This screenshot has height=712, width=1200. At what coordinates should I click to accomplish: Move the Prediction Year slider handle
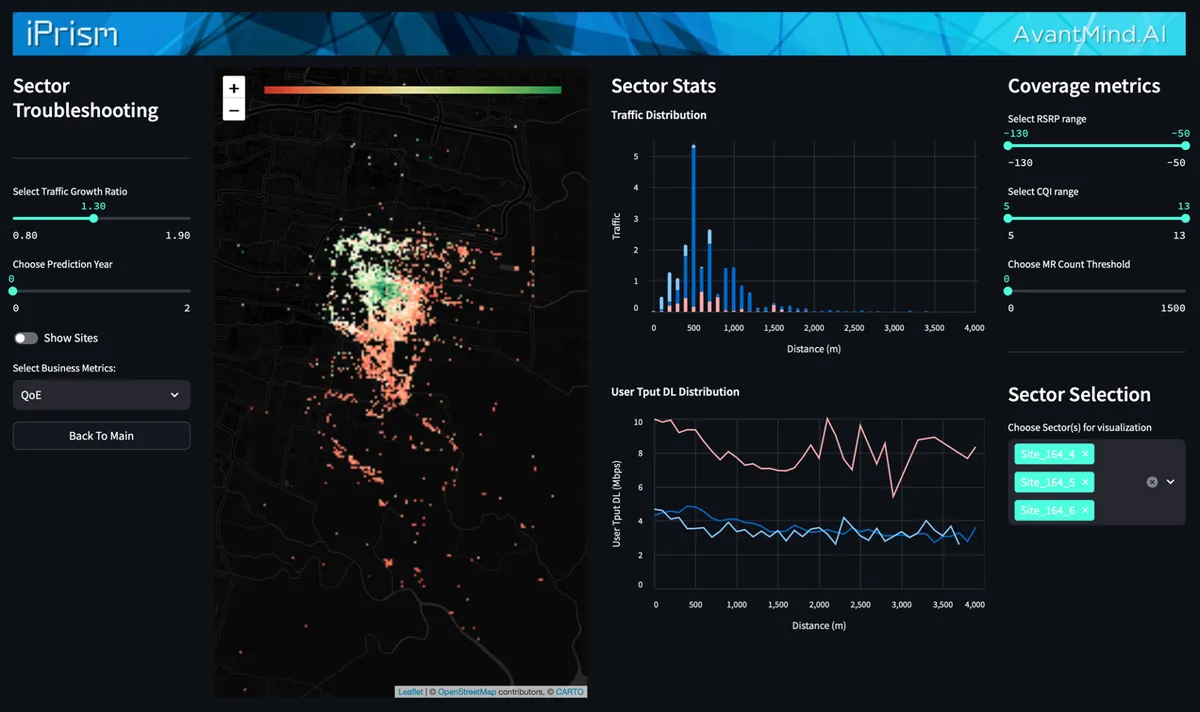tap(14, 290)
